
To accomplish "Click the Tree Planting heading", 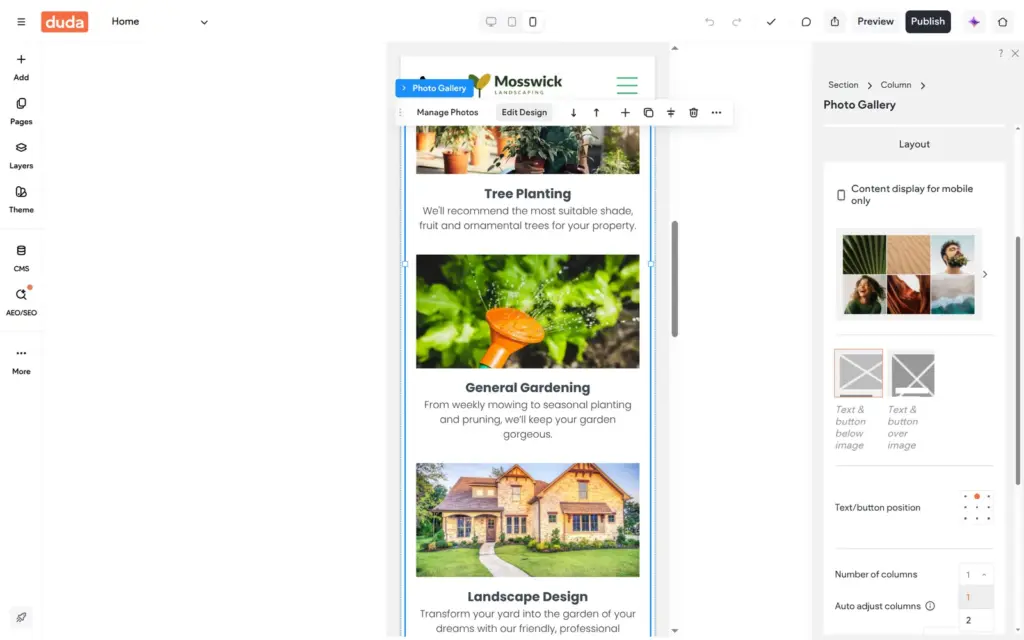I will (x=528, y=194).
